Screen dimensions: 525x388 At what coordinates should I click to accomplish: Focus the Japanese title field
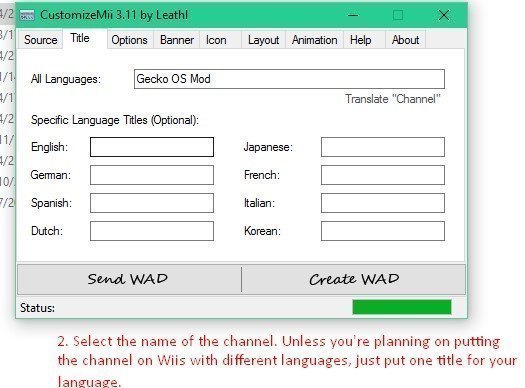[x=383, y=147]
